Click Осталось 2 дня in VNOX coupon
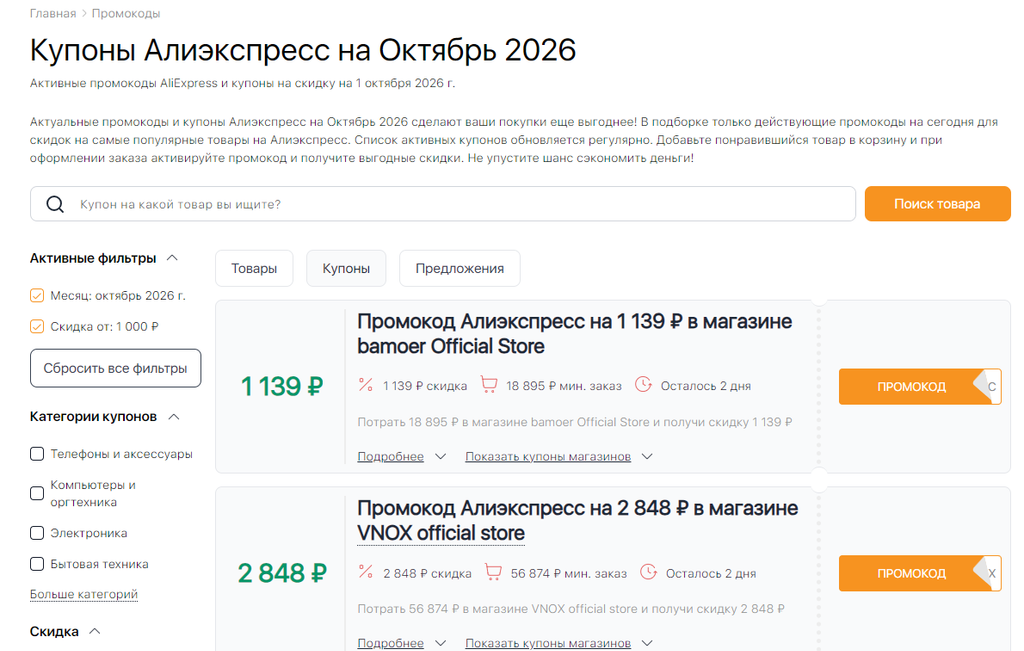 click(x=711, y=573)
